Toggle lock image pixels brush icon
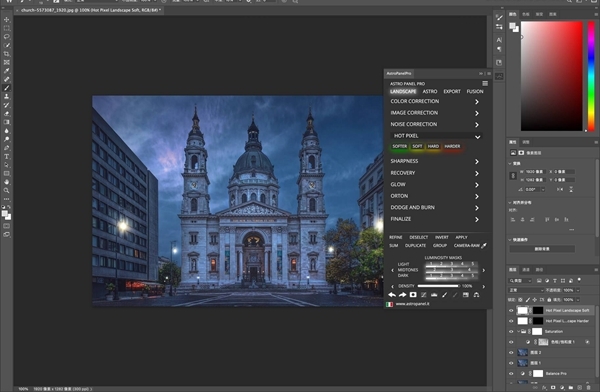Viewport: 600px width, 392px height. [x=528, y=300]
